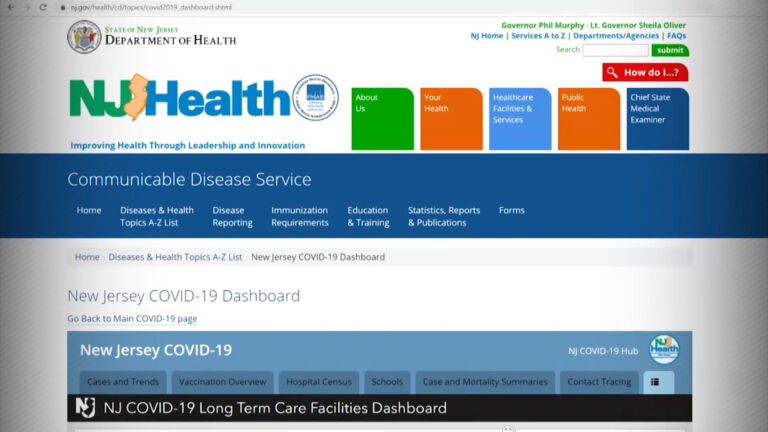
Task: Click Go Back to Main COVID-19 page
Action: point(132,318)
